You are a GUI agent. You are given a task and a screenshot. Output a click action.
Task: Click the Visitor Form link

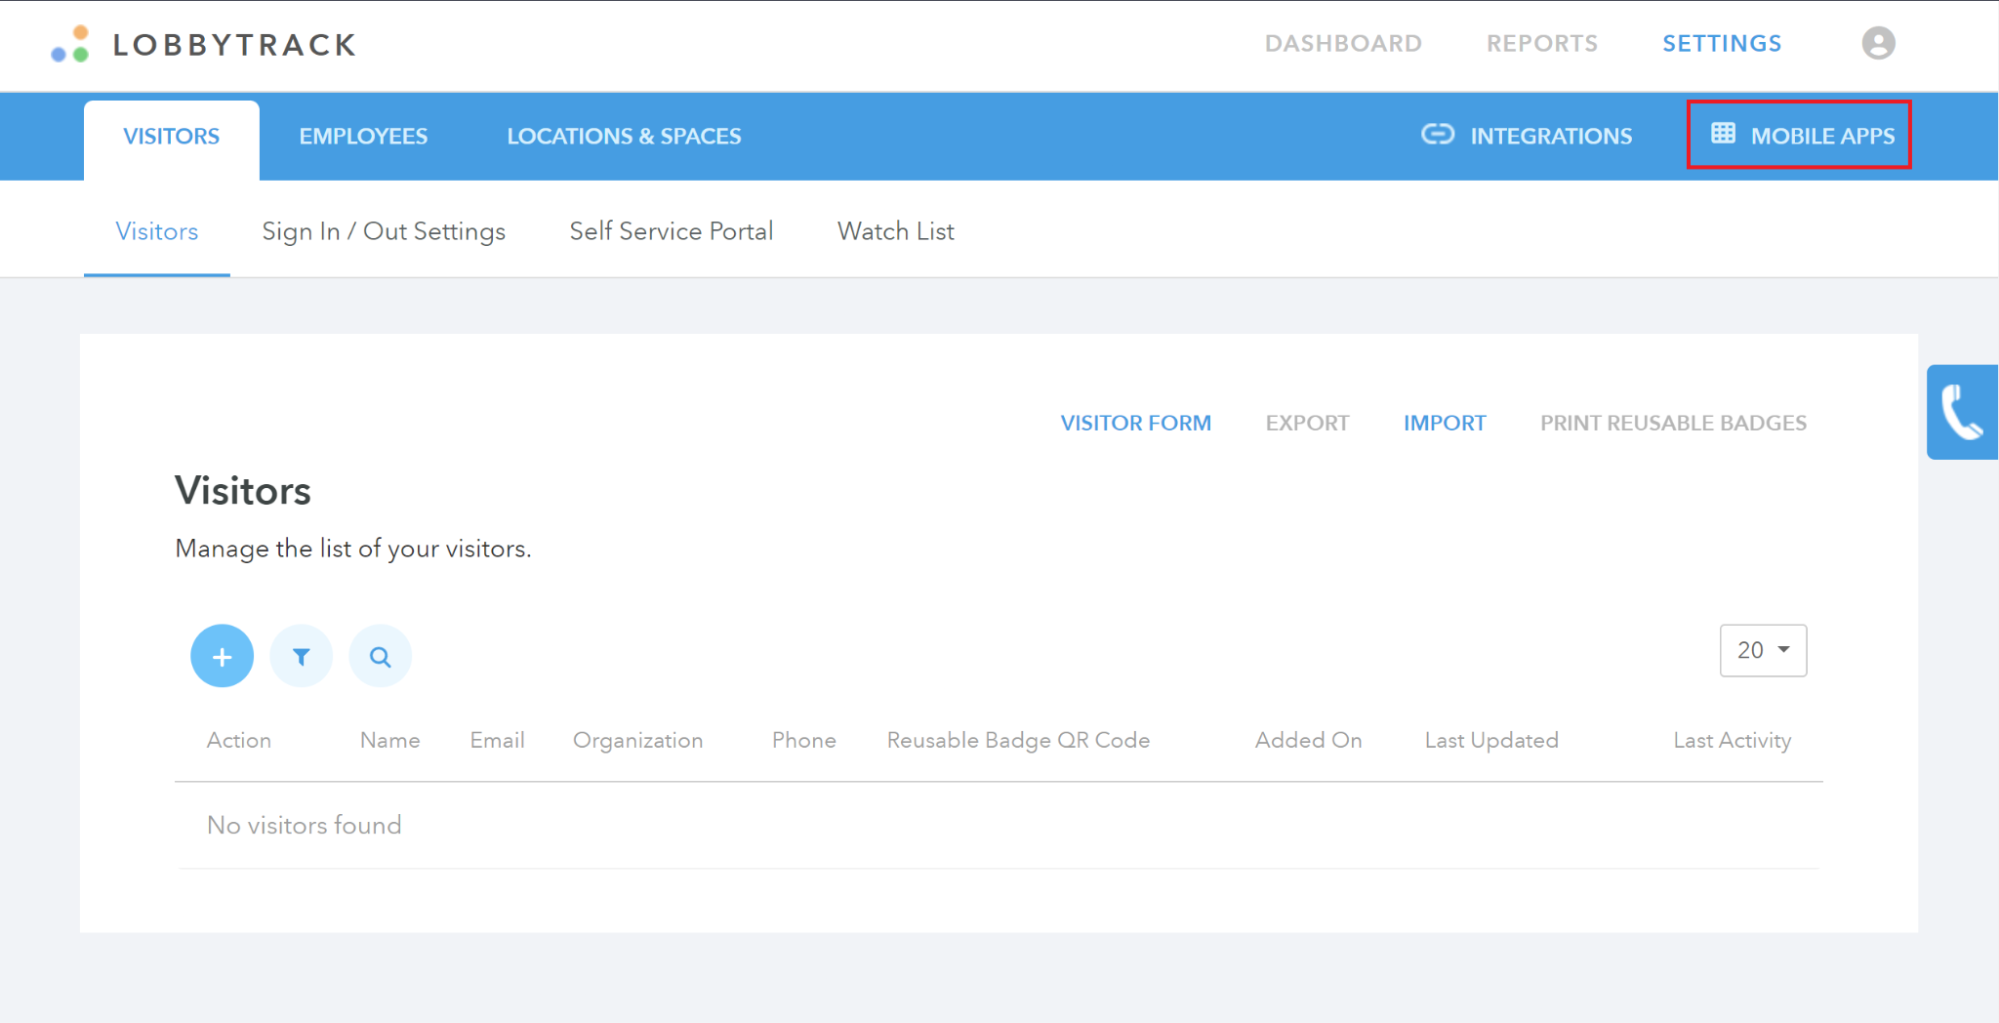pyautogui.click(x=1135, y=423)
